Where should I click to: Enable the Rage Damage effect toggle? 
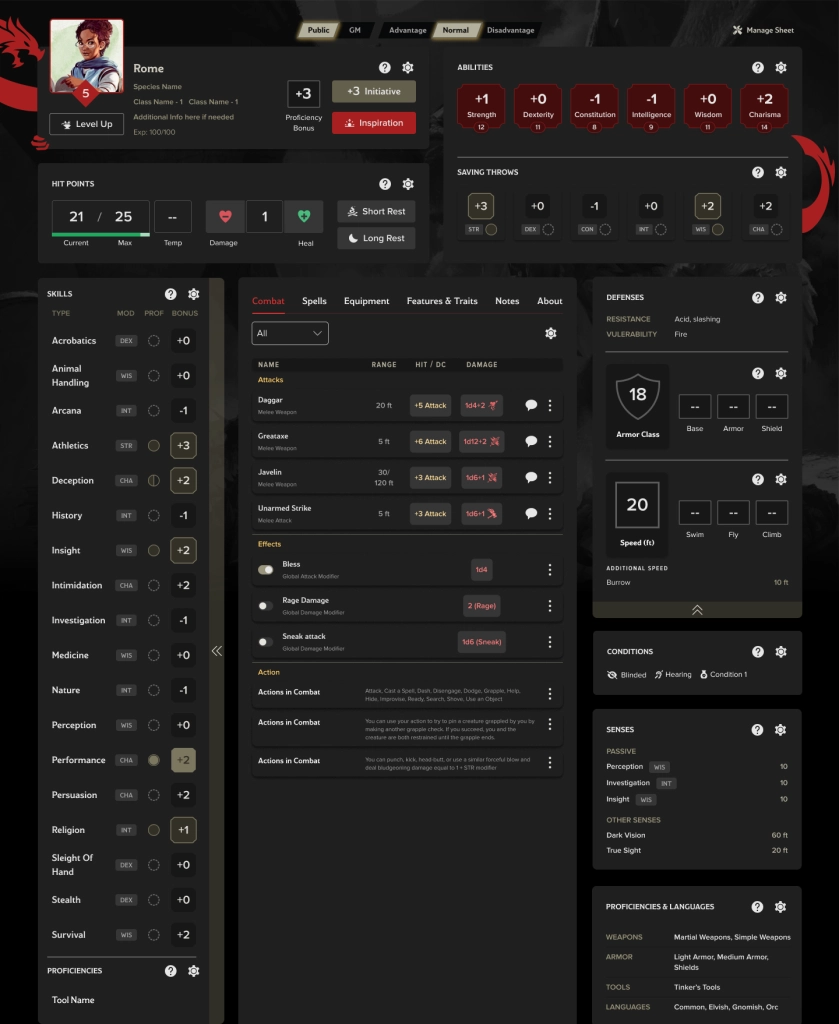pos(266,605)
